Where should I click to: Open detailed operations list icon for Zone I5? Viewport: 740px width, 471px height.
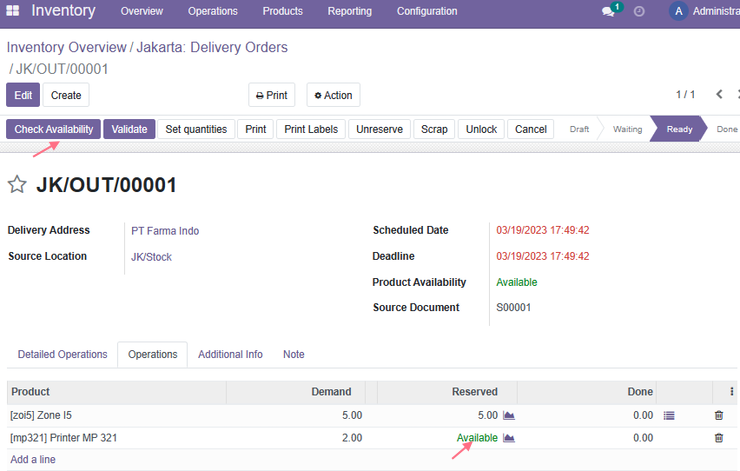669,415
